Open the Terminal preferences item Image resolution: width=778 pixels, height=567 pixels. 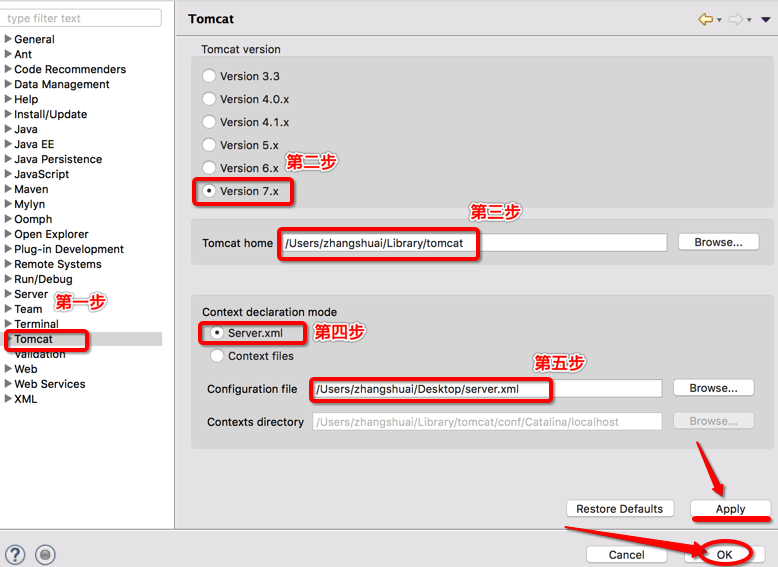coord(36,324)
